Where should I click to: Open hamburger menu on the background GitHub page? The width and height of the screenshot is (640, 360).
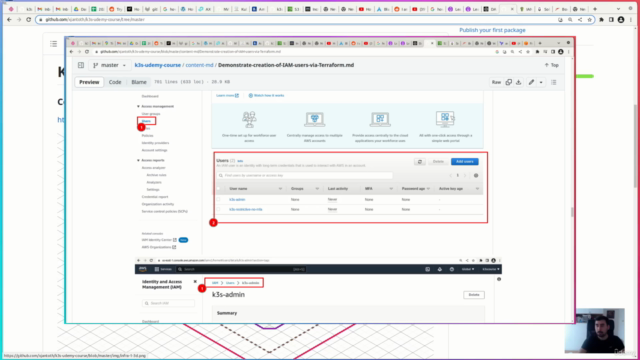[x=53, y=44]
